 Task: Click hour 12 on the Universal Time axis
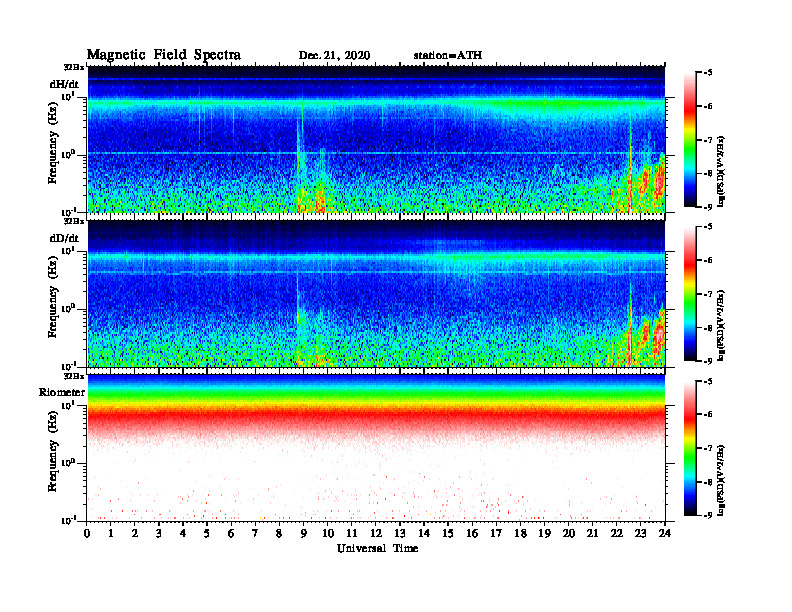point(376,533)
